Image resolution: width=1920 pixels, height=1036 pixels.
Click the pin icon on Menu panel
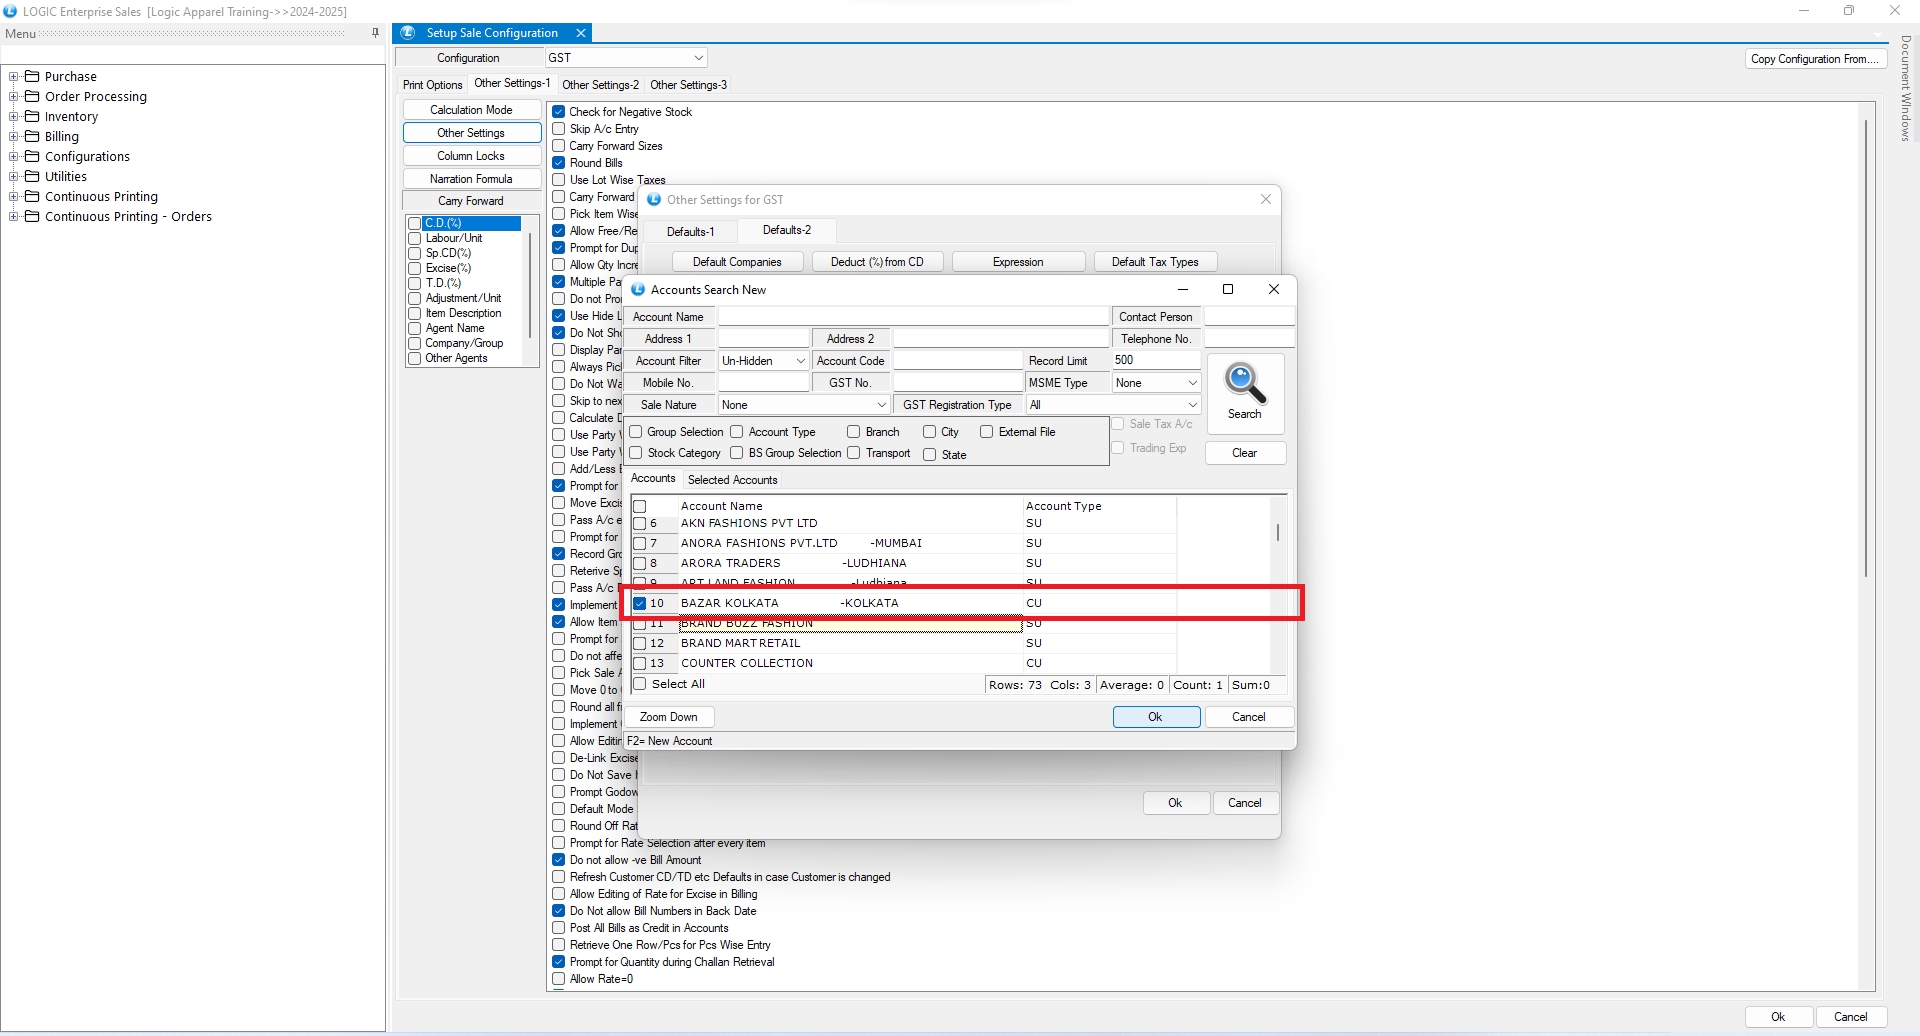click(x=375, y=33)
